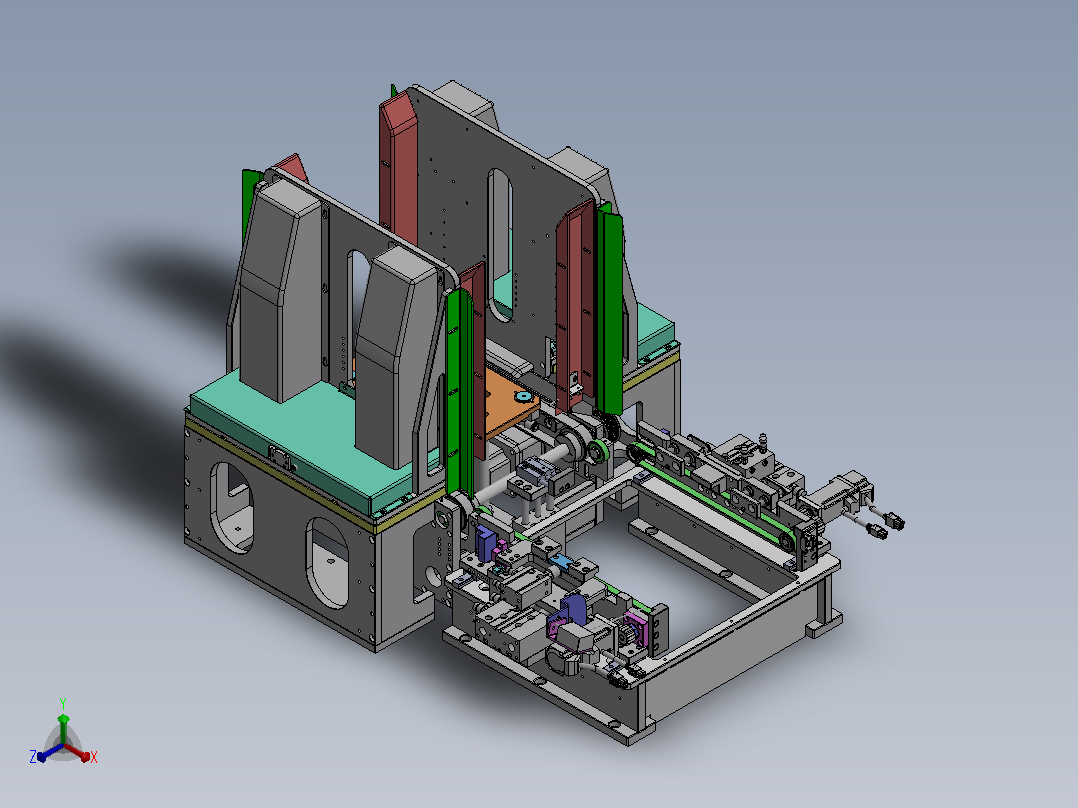1078x808 pixels.
Task: Click the blue Z axis of the orientation triad
Action: pos(51,752)
